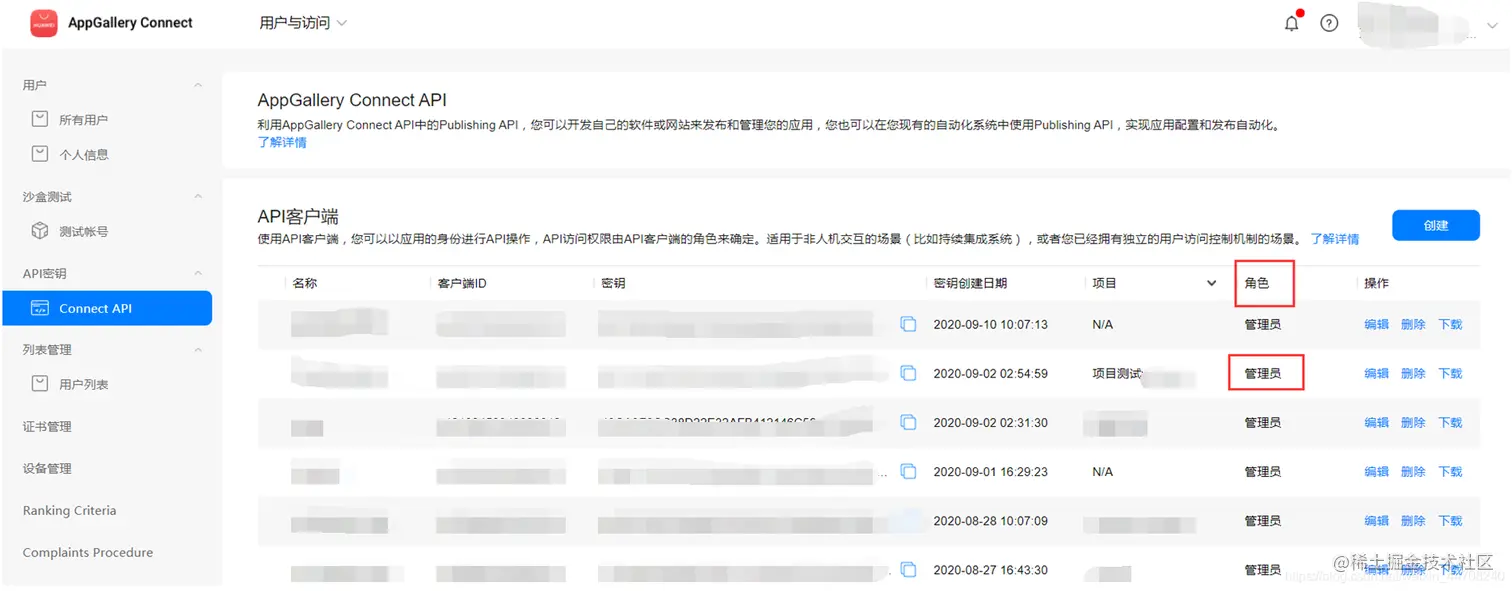The image size is (1512, 591).
Task: Click N/A in the 2020-09-01 row
Action: click(1102, 471)
